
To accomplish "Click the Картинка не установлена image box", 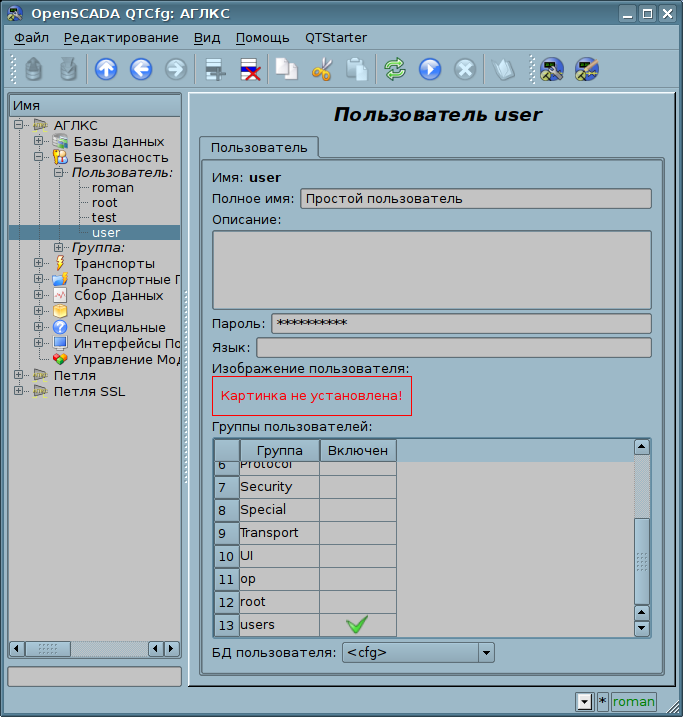I will 312,396.
